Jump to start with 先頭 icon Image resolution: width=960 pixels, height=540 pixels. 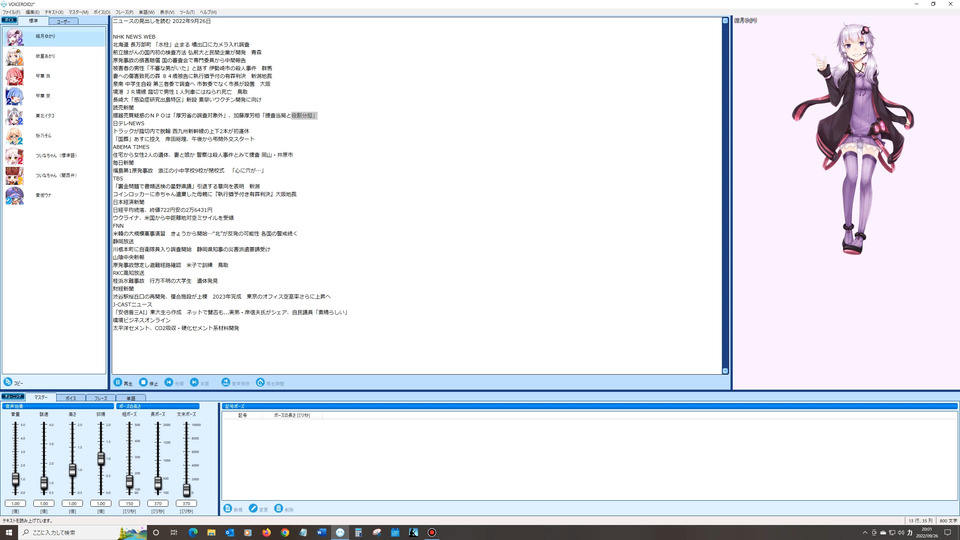coord(169,382)
